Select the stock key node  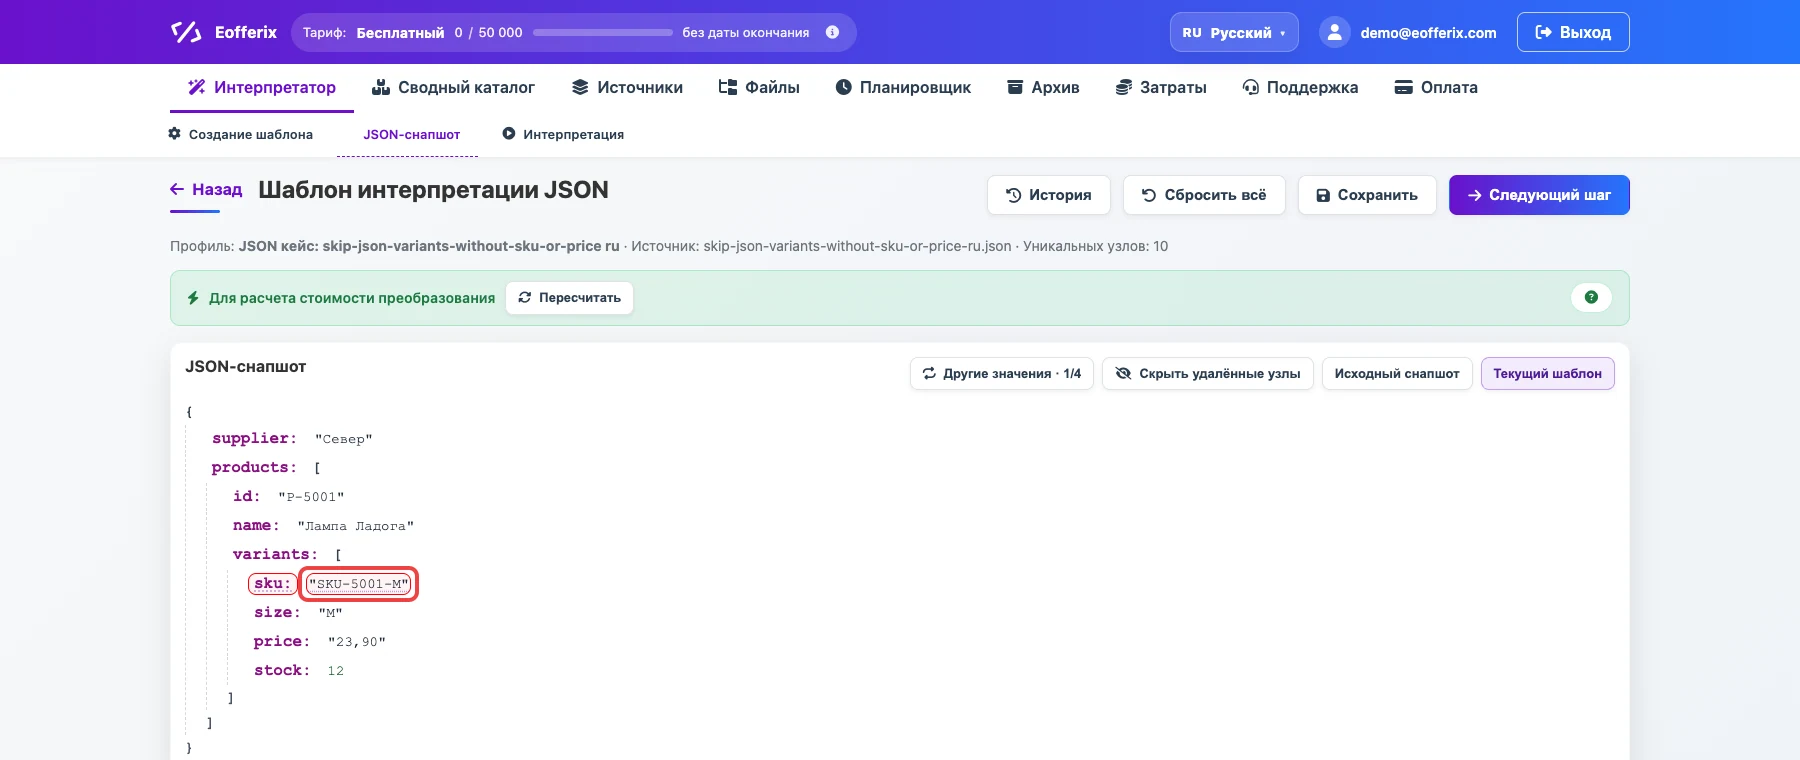tap(282, 671)
